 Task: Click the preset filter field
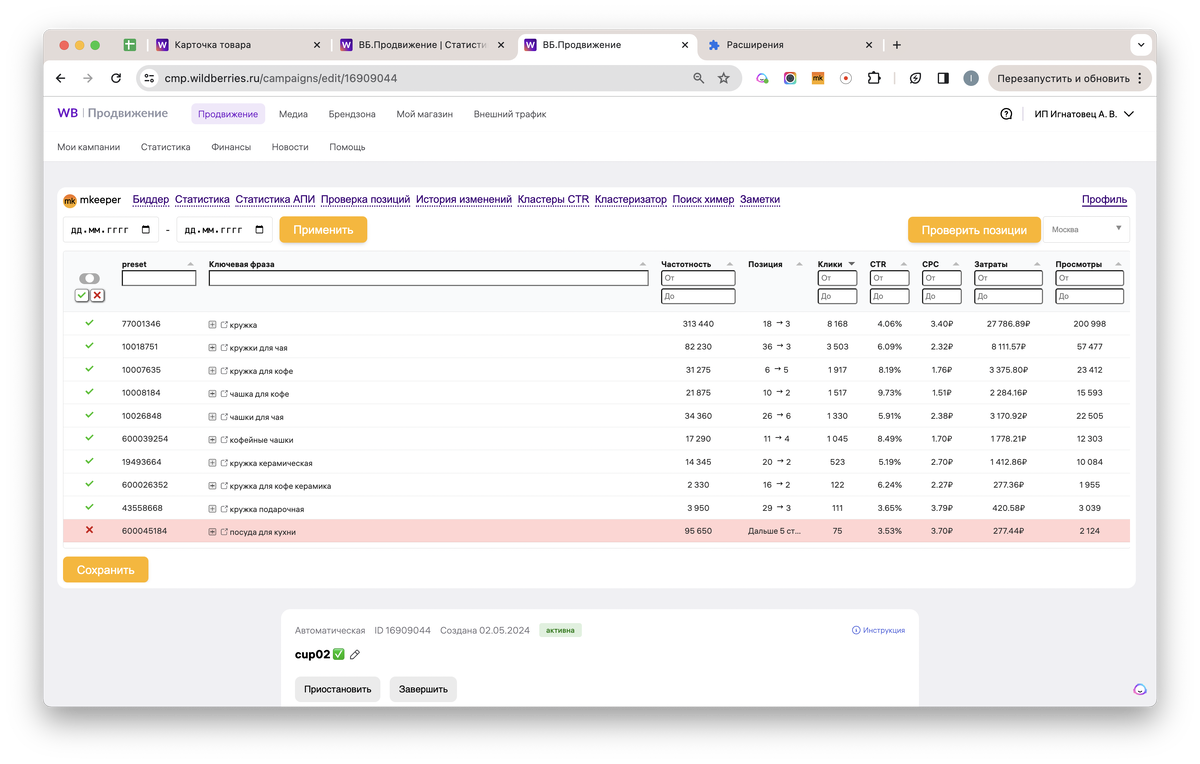[x=159, y=278]
